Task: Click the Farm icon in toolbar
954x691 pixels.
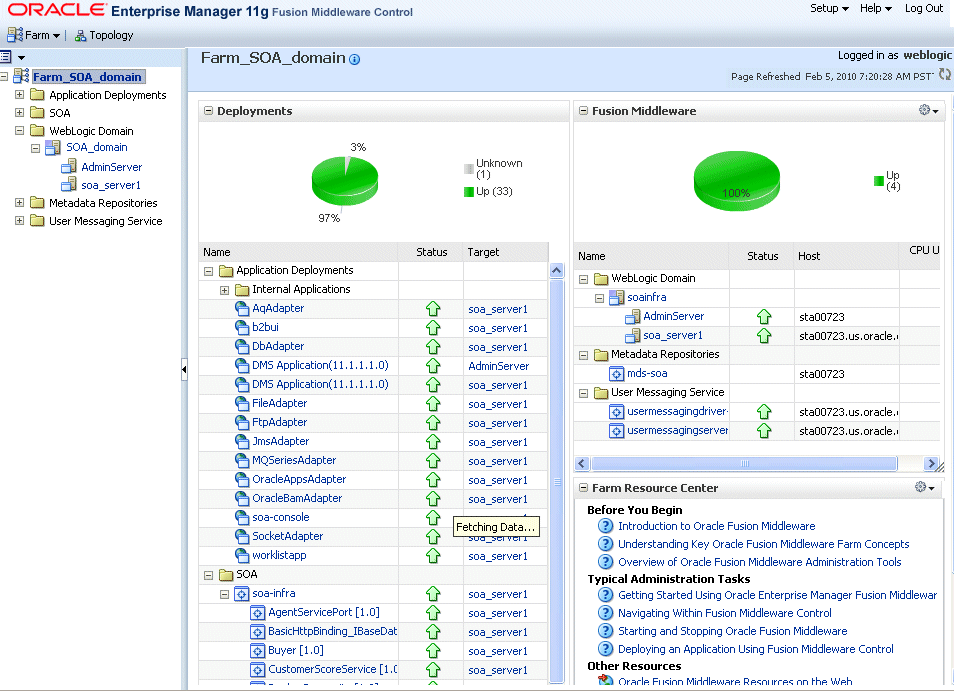Action: [x=15, y=35]
